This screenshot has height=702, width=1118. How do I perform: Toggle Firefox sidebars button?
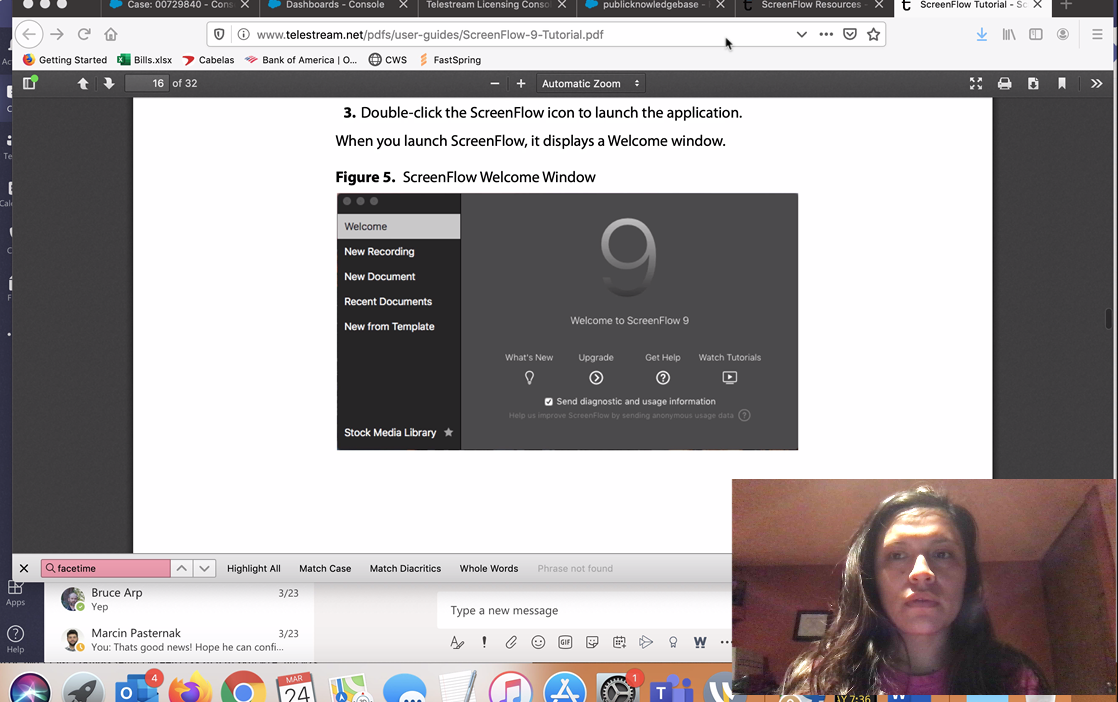(1036, 34)
